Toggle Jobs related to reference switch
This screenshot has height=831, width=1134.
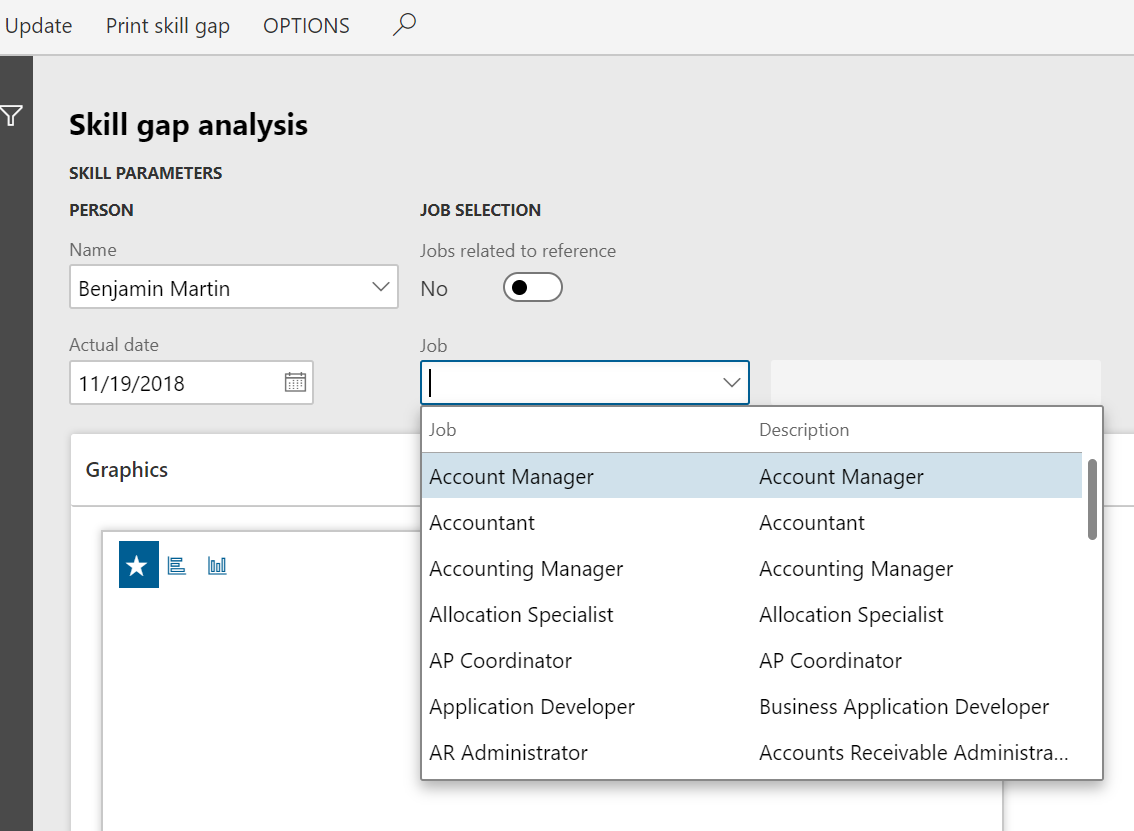(x=532, y=288)
